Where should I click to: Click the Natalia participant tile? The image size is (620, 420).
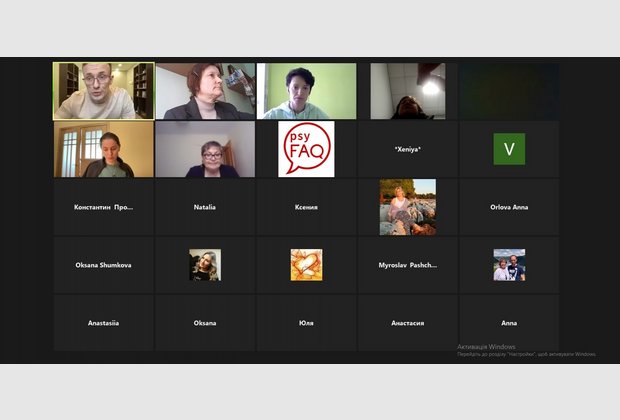point(205,207)
